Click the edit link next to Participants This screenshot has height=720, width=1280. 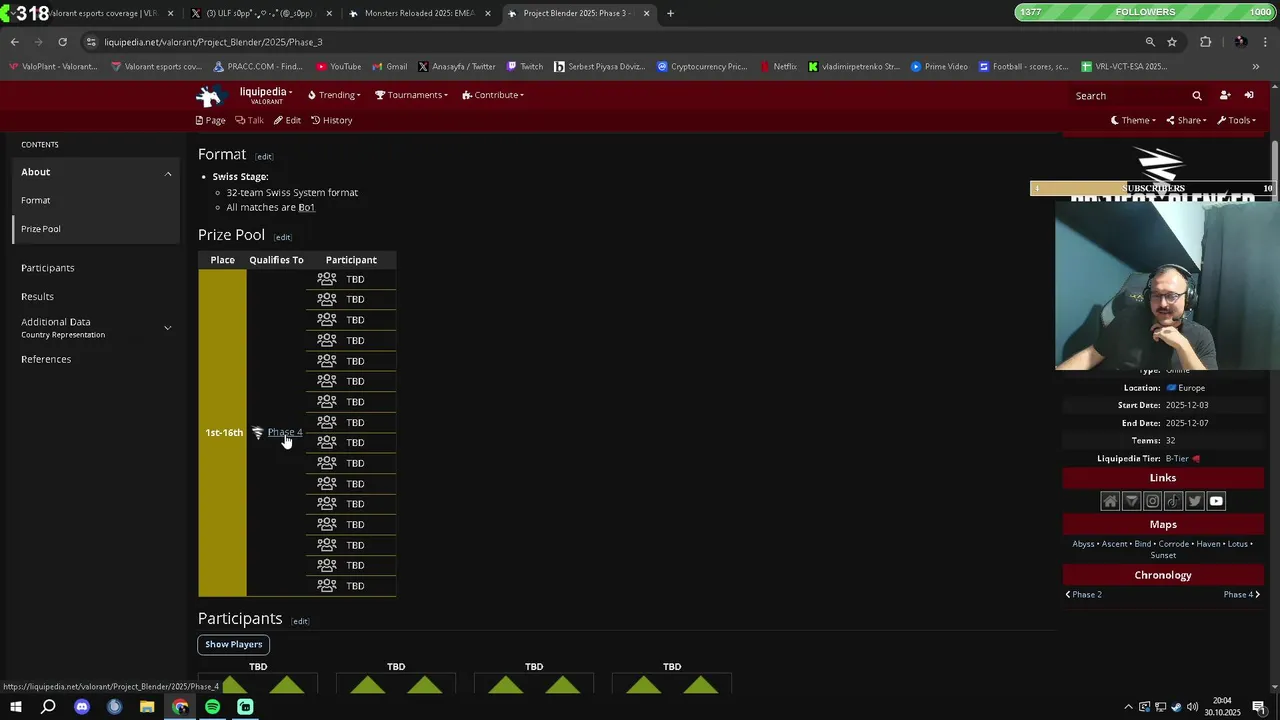click(x=300, y=622)
